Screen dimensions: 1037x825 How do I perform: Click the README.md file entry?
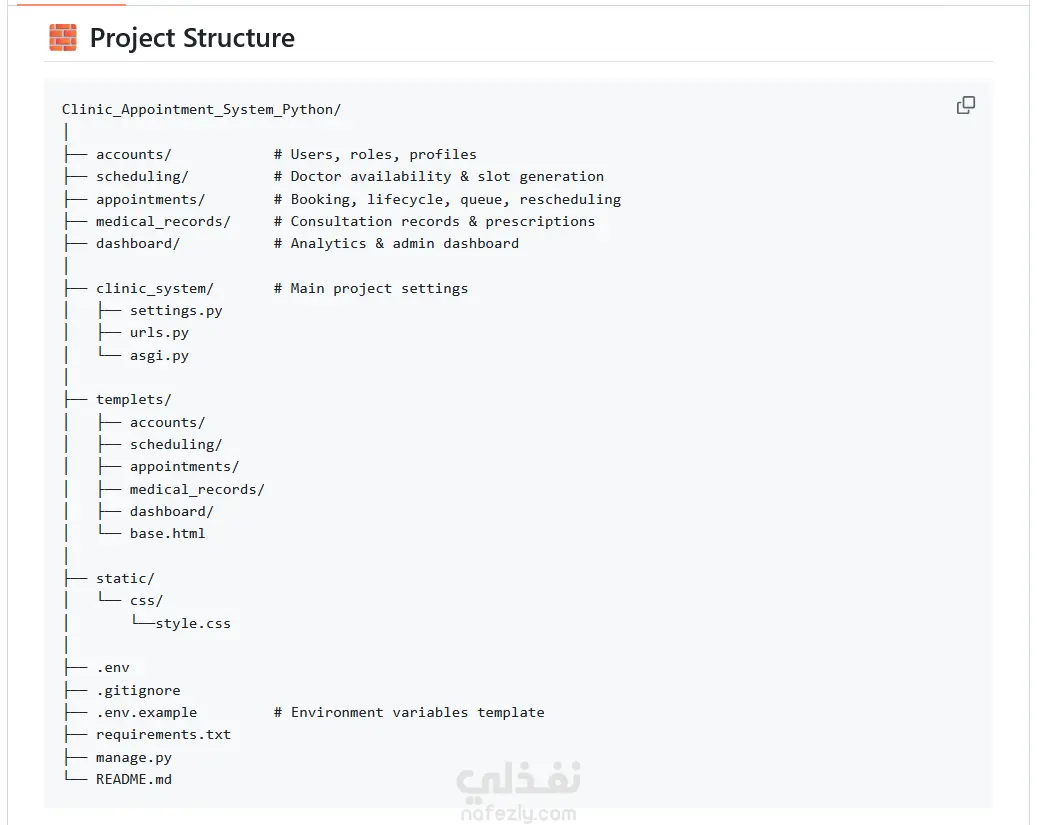click(x=134, y=779)
